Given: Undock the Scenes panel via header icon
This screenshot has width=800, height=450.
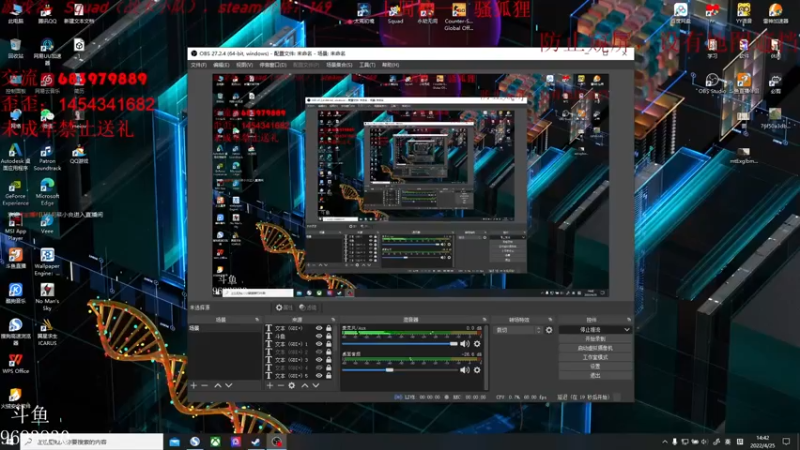Looking at the screenshot, I should [257, 319].
